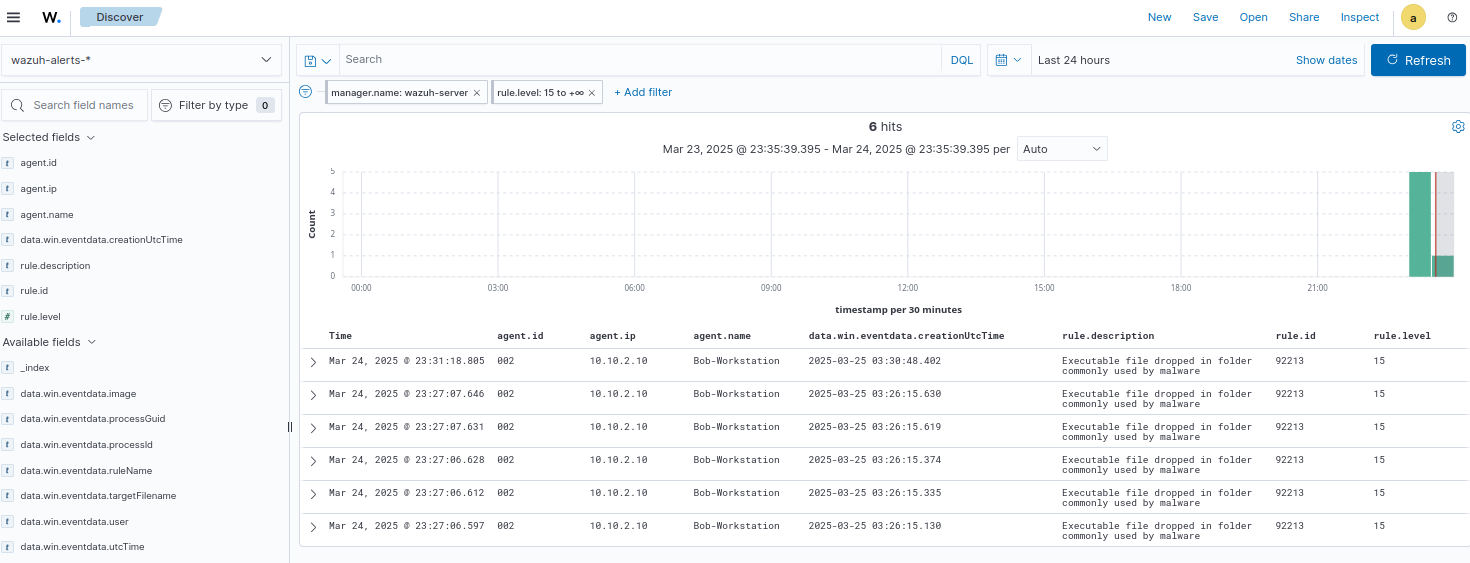Open the saved queries disk icon

317,60
